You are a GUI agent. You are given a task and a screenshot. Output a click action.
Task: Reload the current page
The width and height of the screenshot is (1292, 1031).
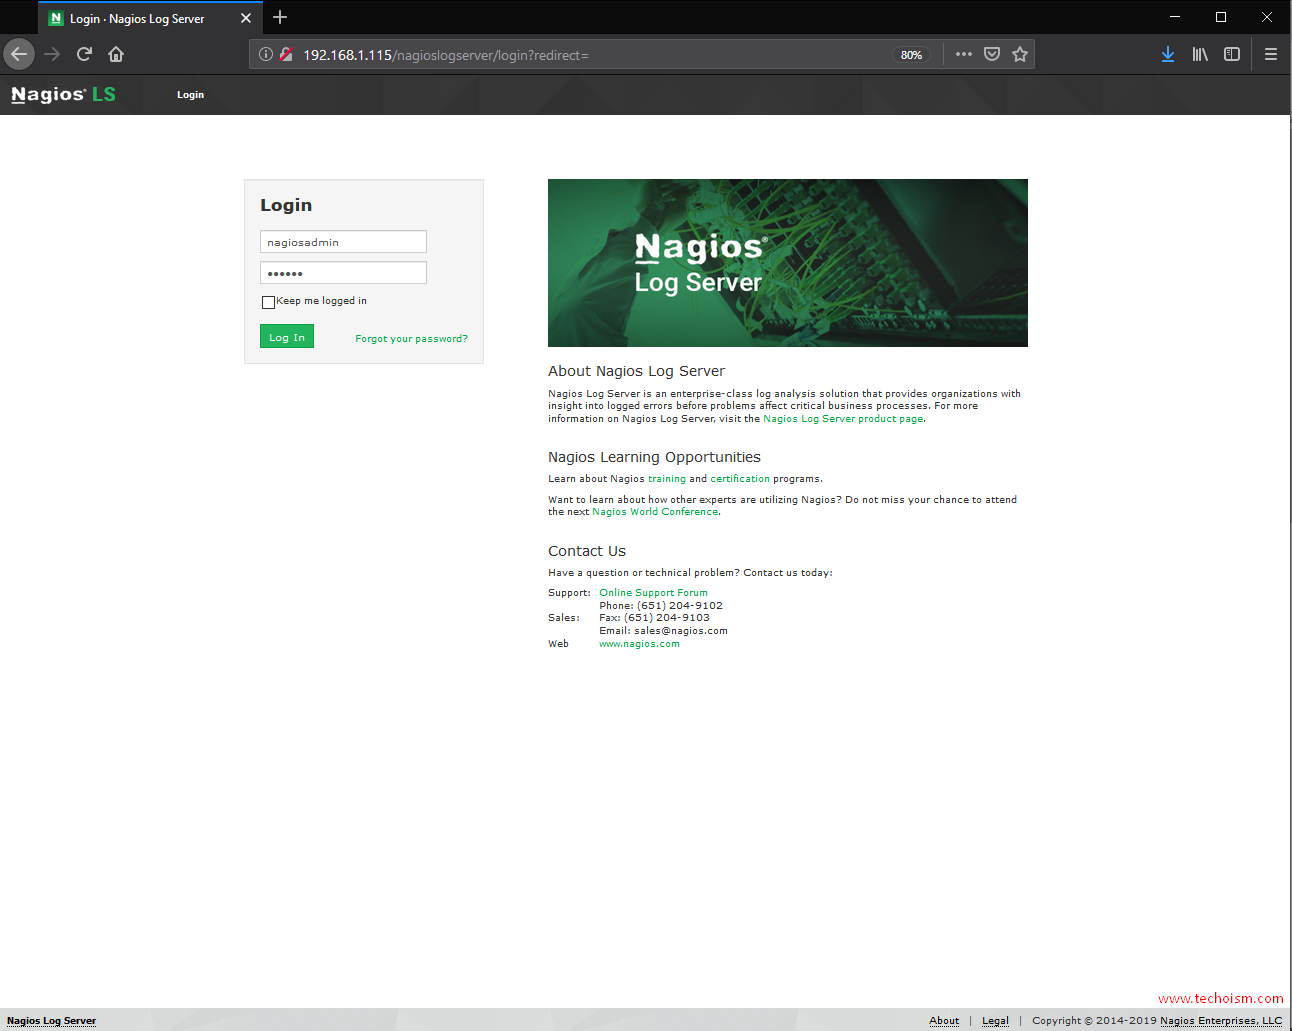[x=84, y=54]
